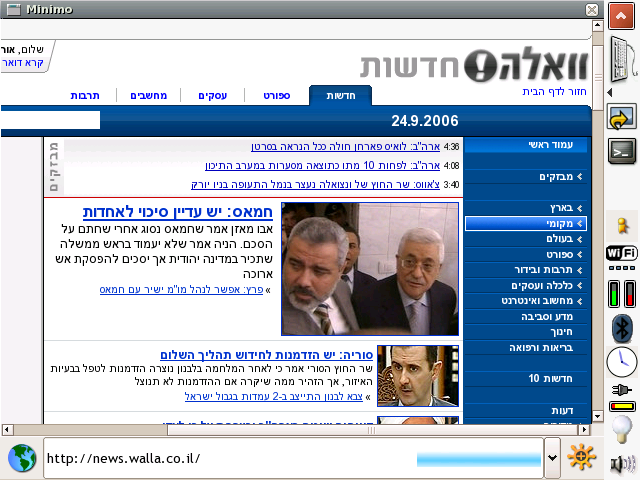Open the URL history dropdown arrow

[552, 458]
